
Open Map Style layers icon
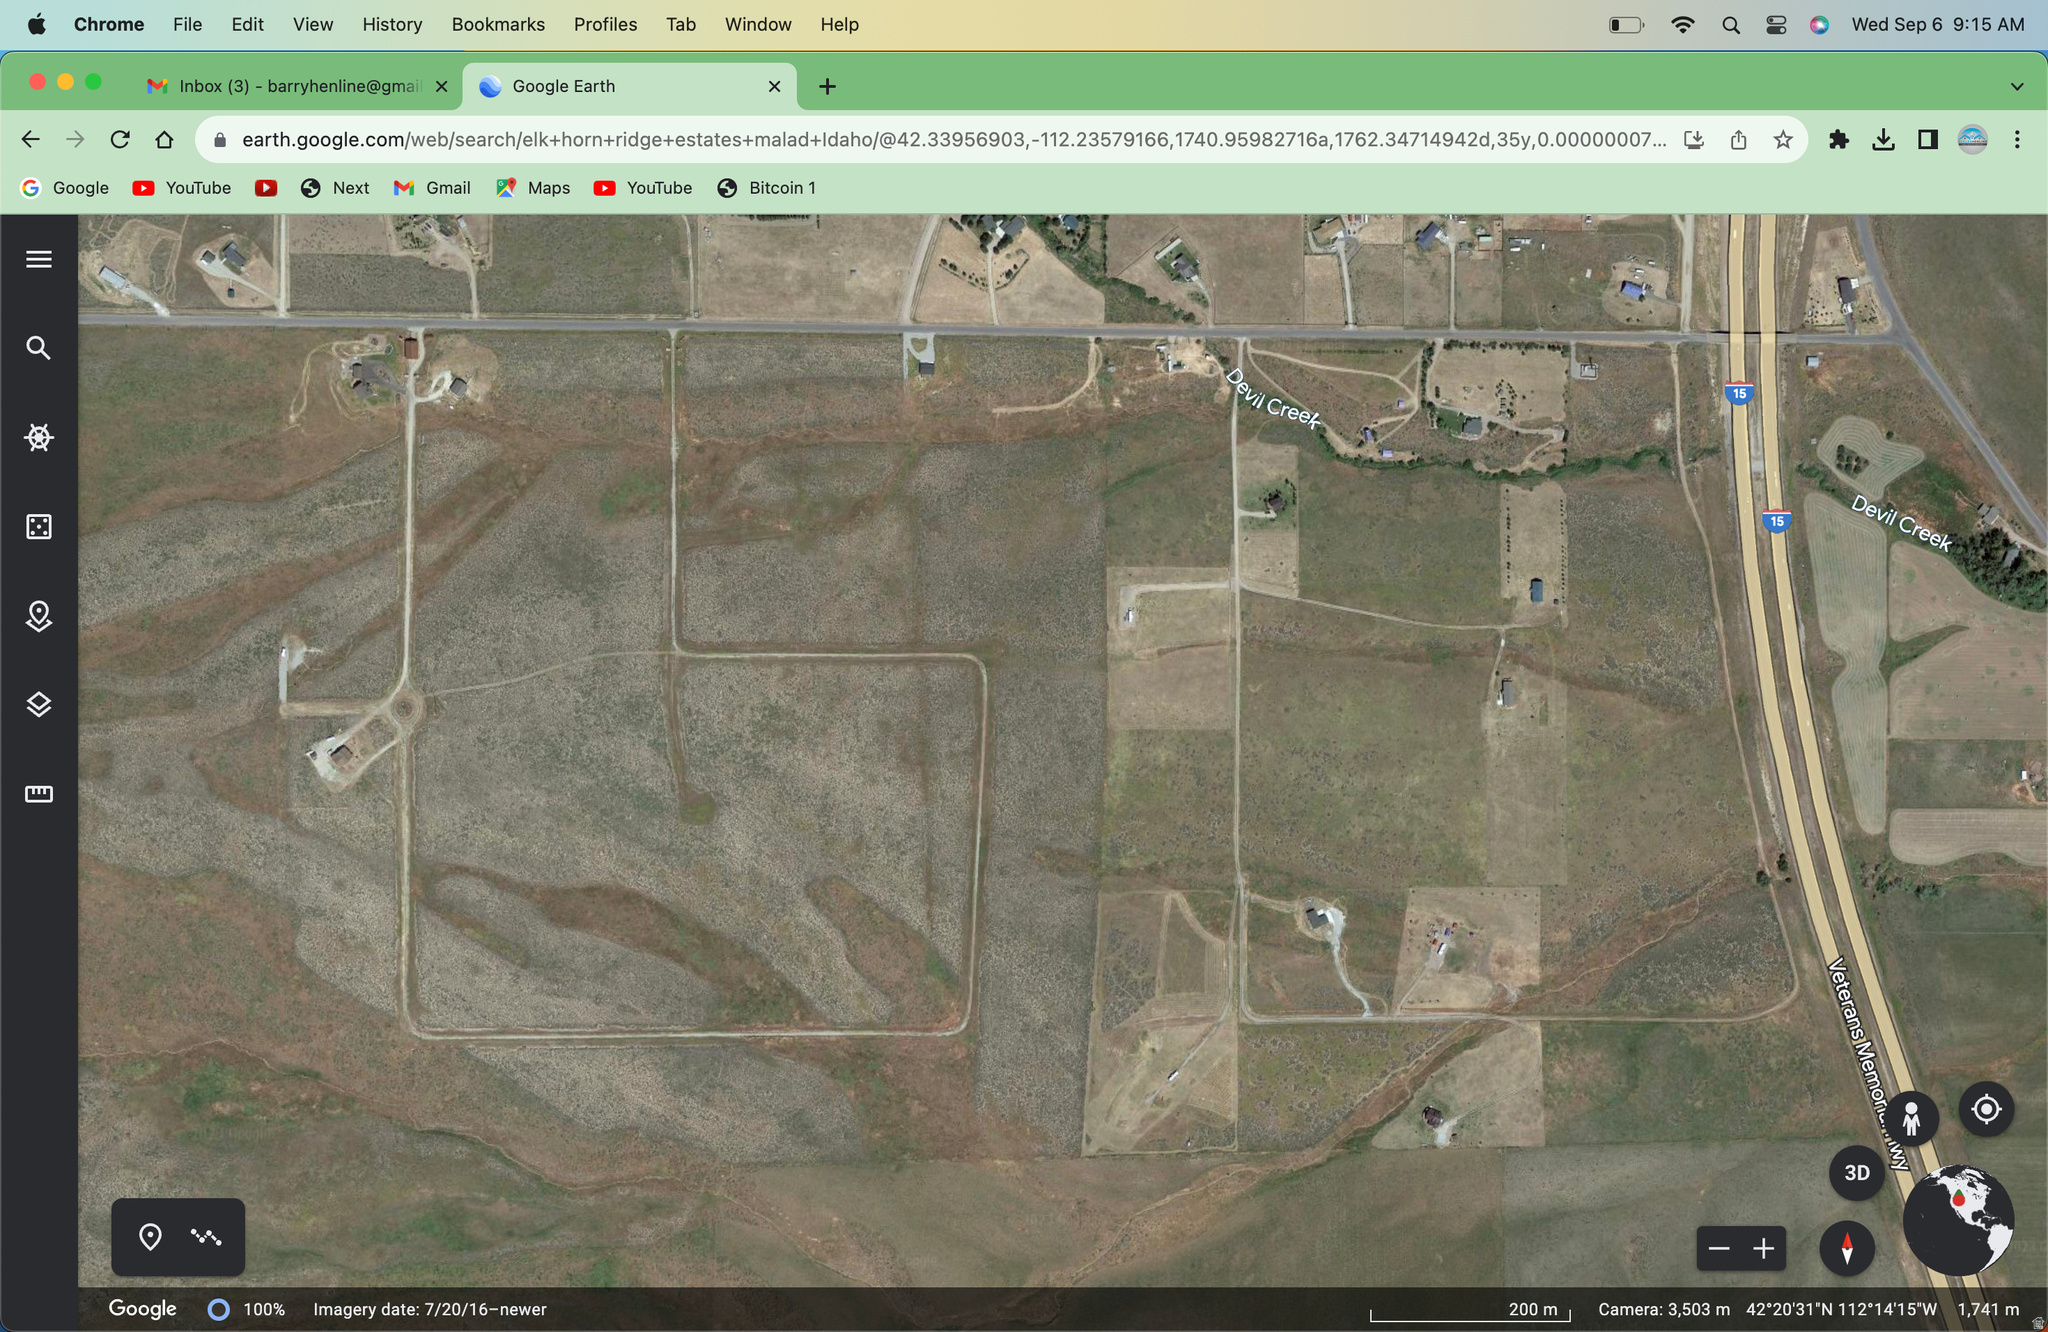point(38,704)
